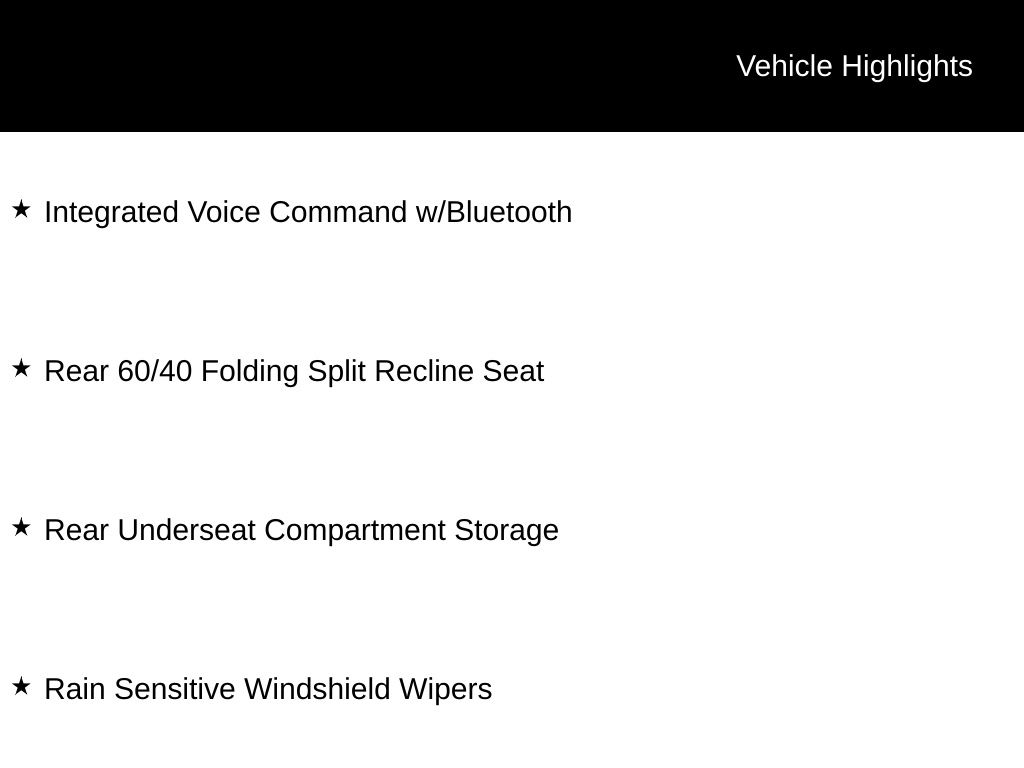Click the empty black header banner area
The image size is (1024, 768).
[x=350, y=66]
